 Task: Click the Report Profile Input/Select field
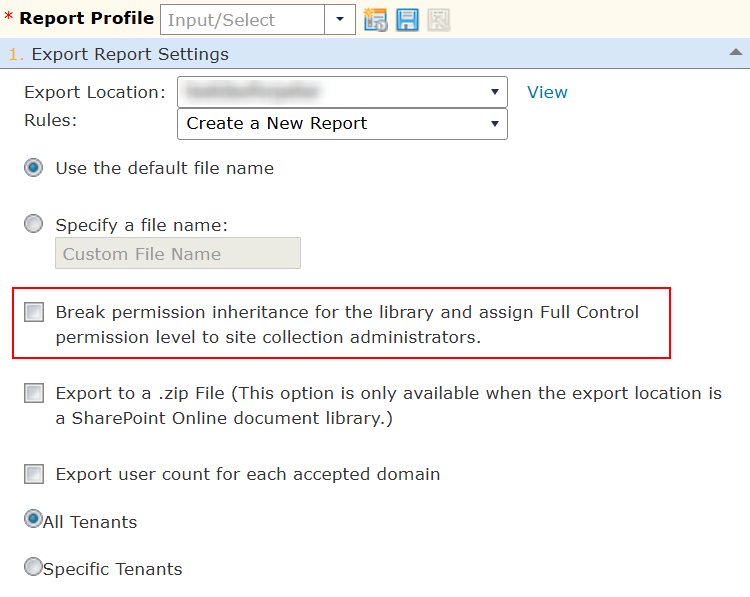pyautogui.click(x=243, y=20)
